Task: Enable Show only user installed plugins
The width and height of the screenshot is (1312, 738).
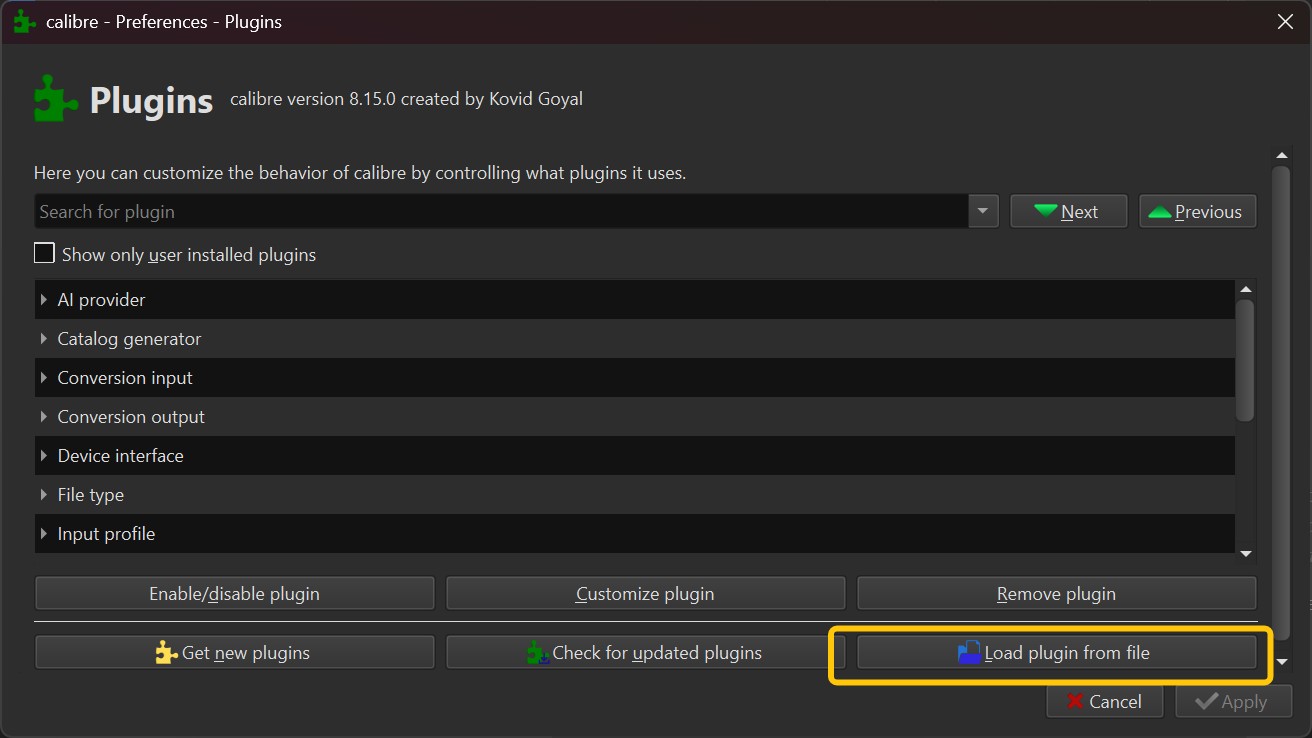Action: point(44,253)
